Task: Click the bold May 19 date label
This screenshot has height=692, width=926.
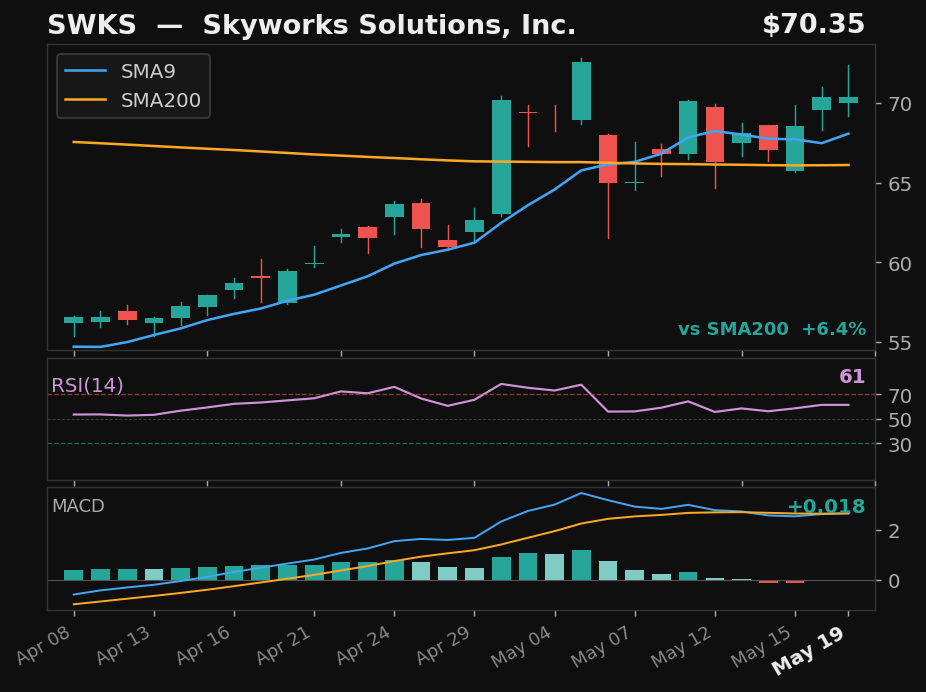Action: [810, 649]
